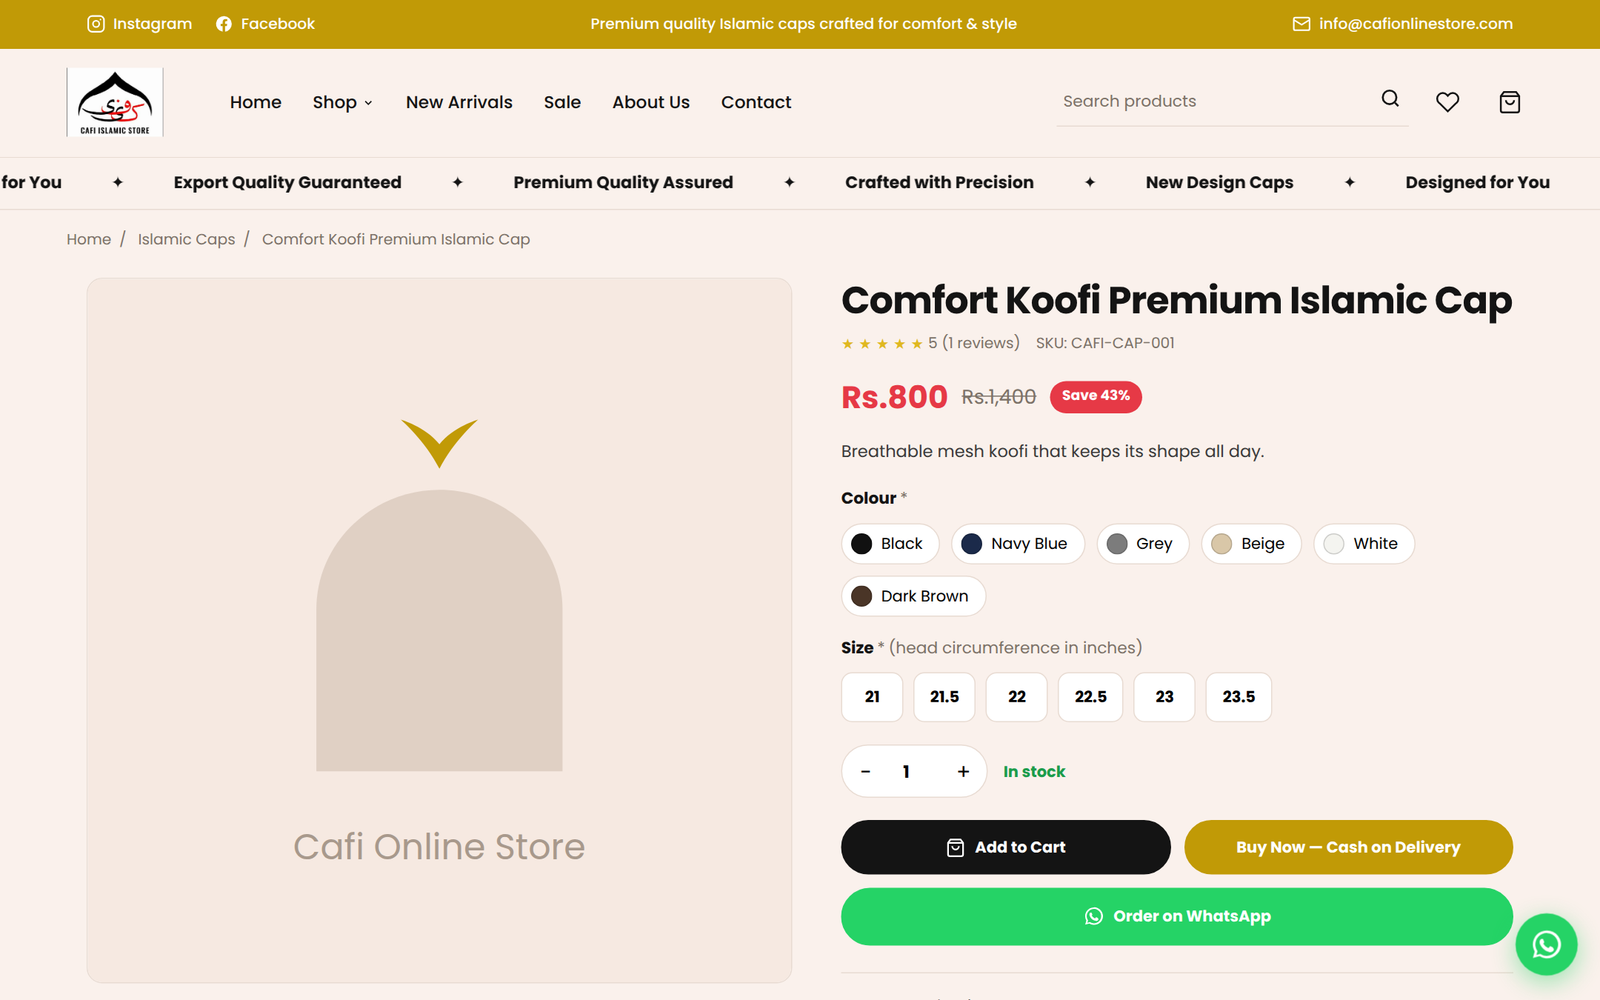Email info@cafionlinestore.com from the top bar
The image size is (1600, 1000).
point(1403,24)
